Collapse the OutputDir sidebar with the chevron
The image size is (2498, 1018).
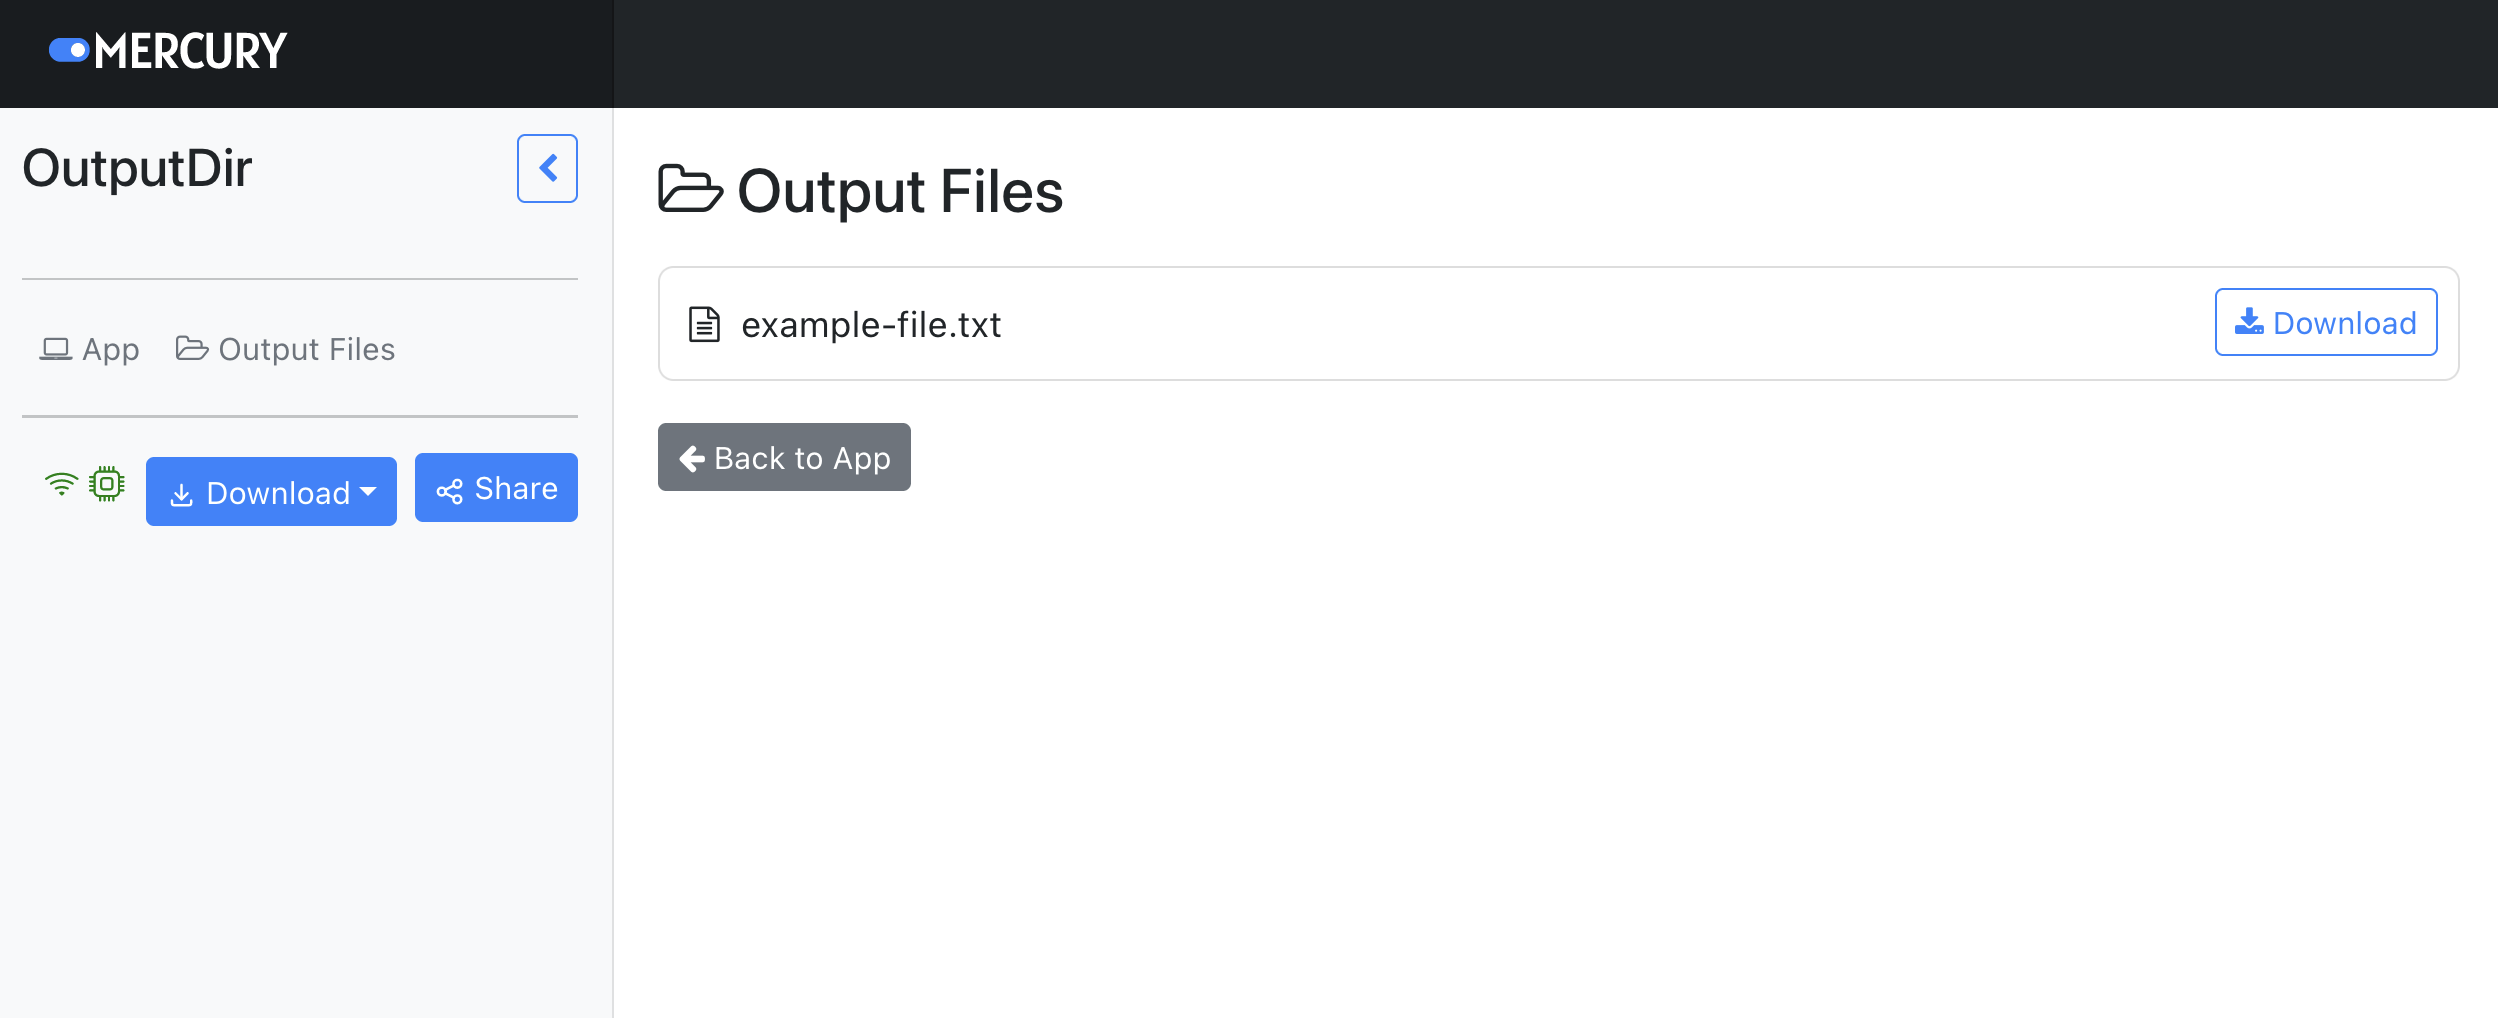pyautogui.click(x=547, y=167)
